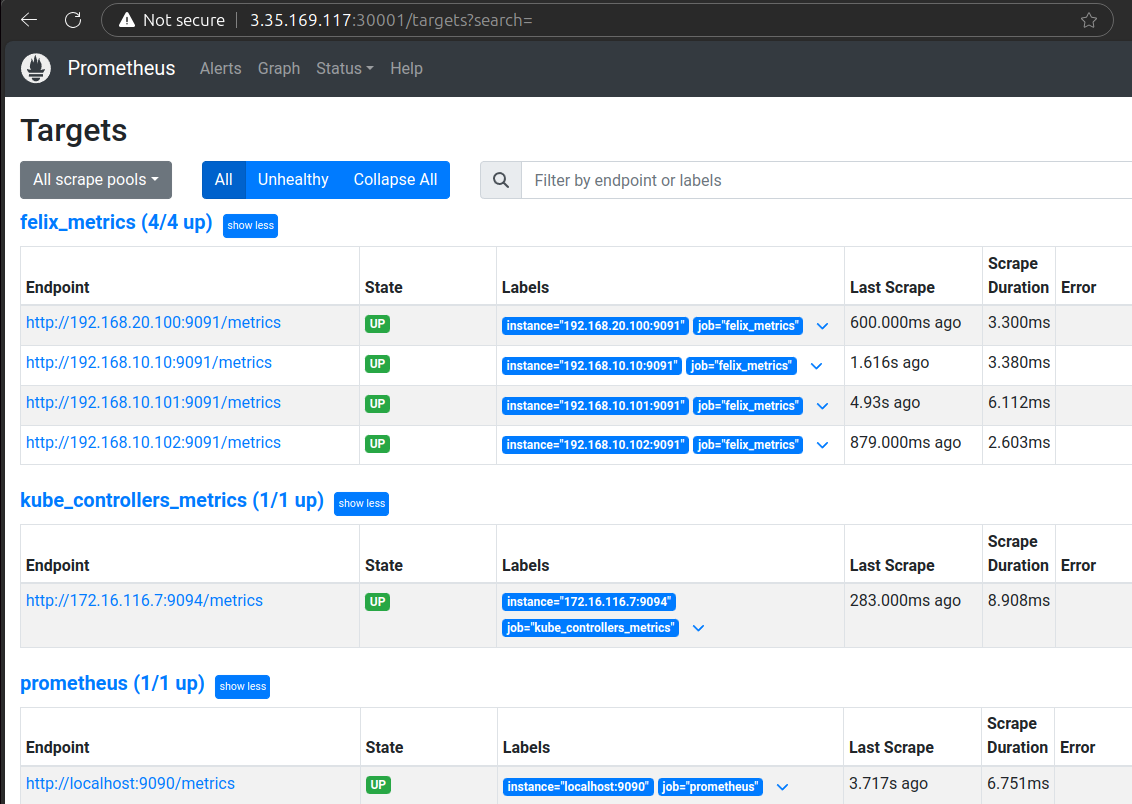The image size is (1132, 804).
Task: Click scrape duration value 3.300ms
Action: tap(1019, 323)
